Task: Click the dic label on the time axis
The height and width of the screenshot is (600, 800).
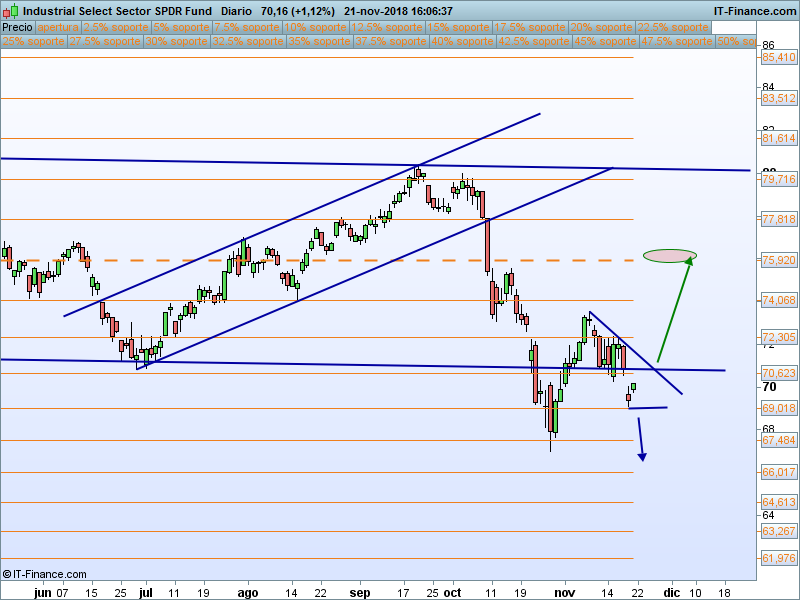Action: pyautogui.click(x=671, y=593)
